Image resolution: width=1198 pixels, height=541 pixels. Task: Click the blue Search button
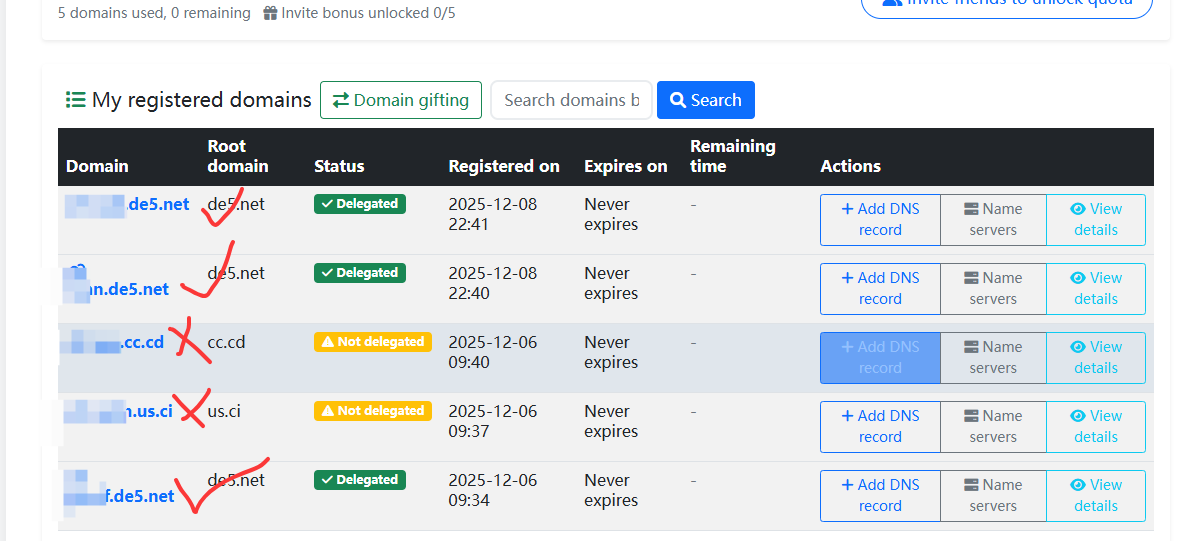click(705, 100)
